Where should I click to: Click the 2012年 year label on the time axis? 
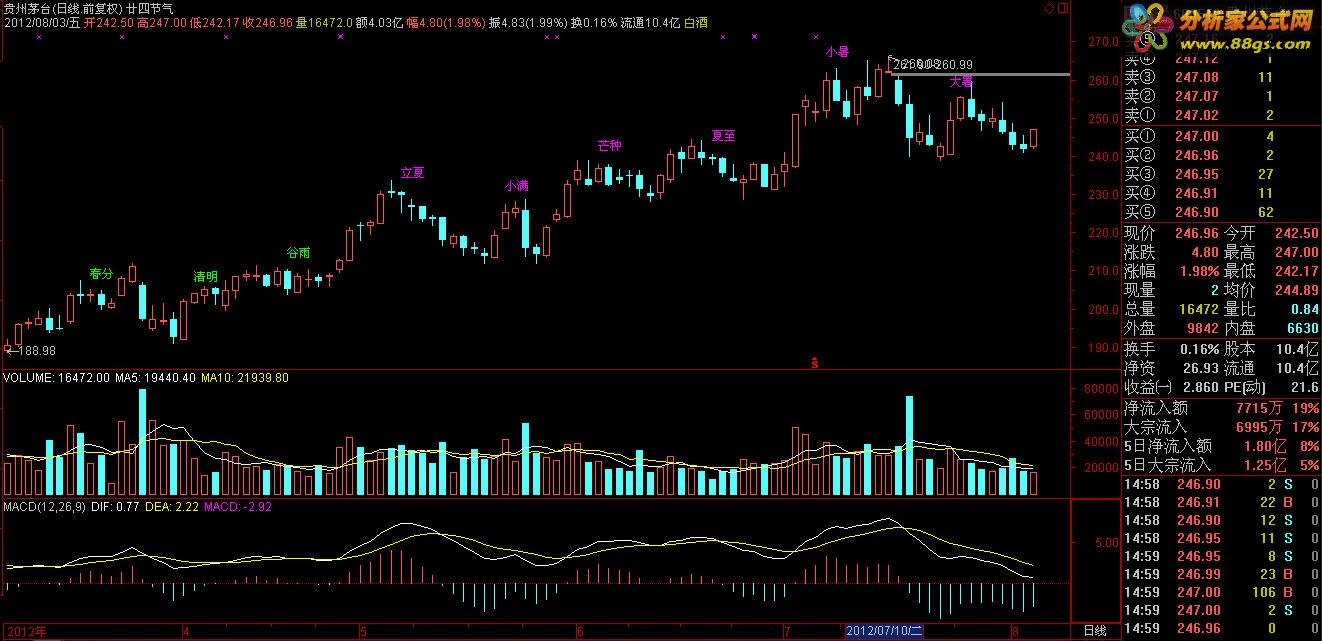point(25,631)
